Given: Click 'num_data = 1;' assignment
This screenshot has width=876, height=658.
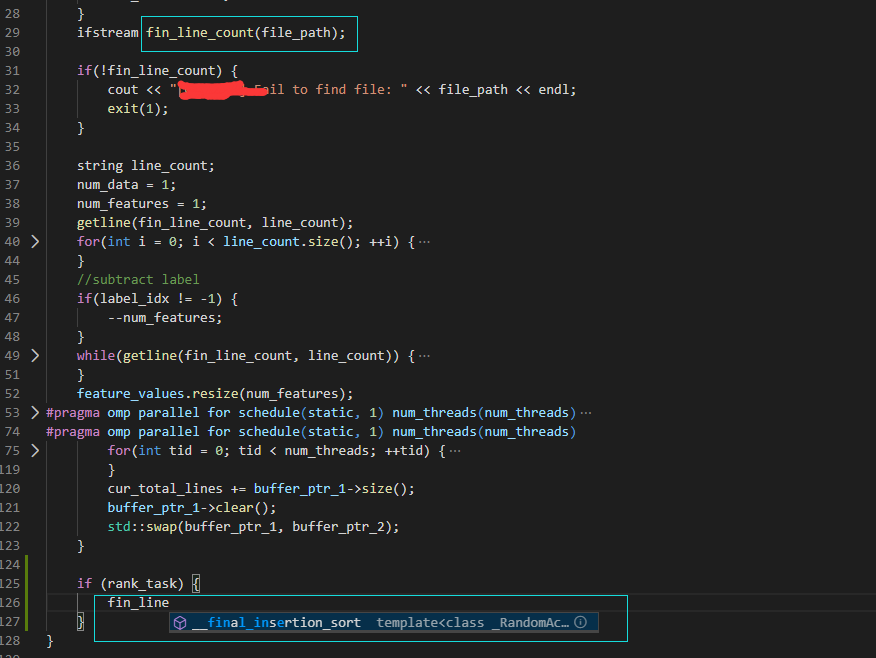Looking at the screenshot, I should [x=126, y=185].
